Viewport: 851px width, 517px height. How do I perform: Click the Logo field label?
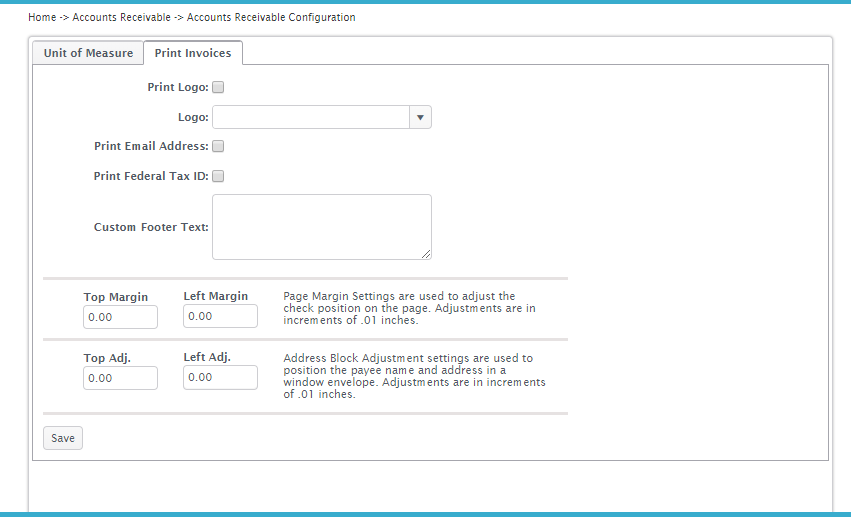[x=193, y=117]
